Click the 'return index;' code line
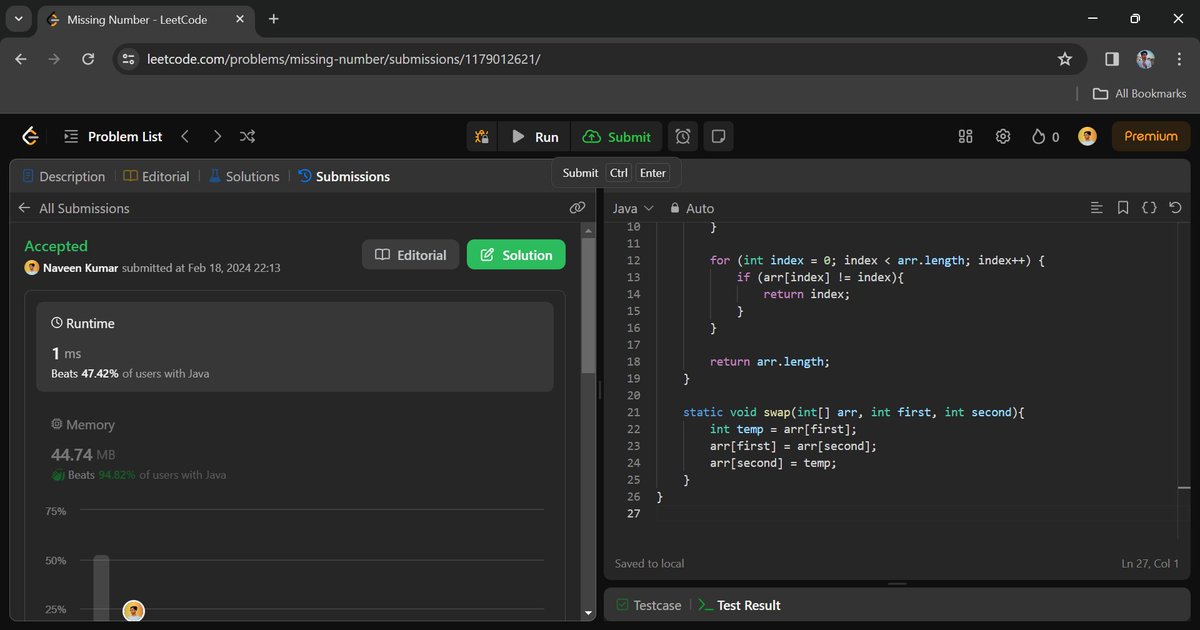1200x630 pixels. pos(806,294)
